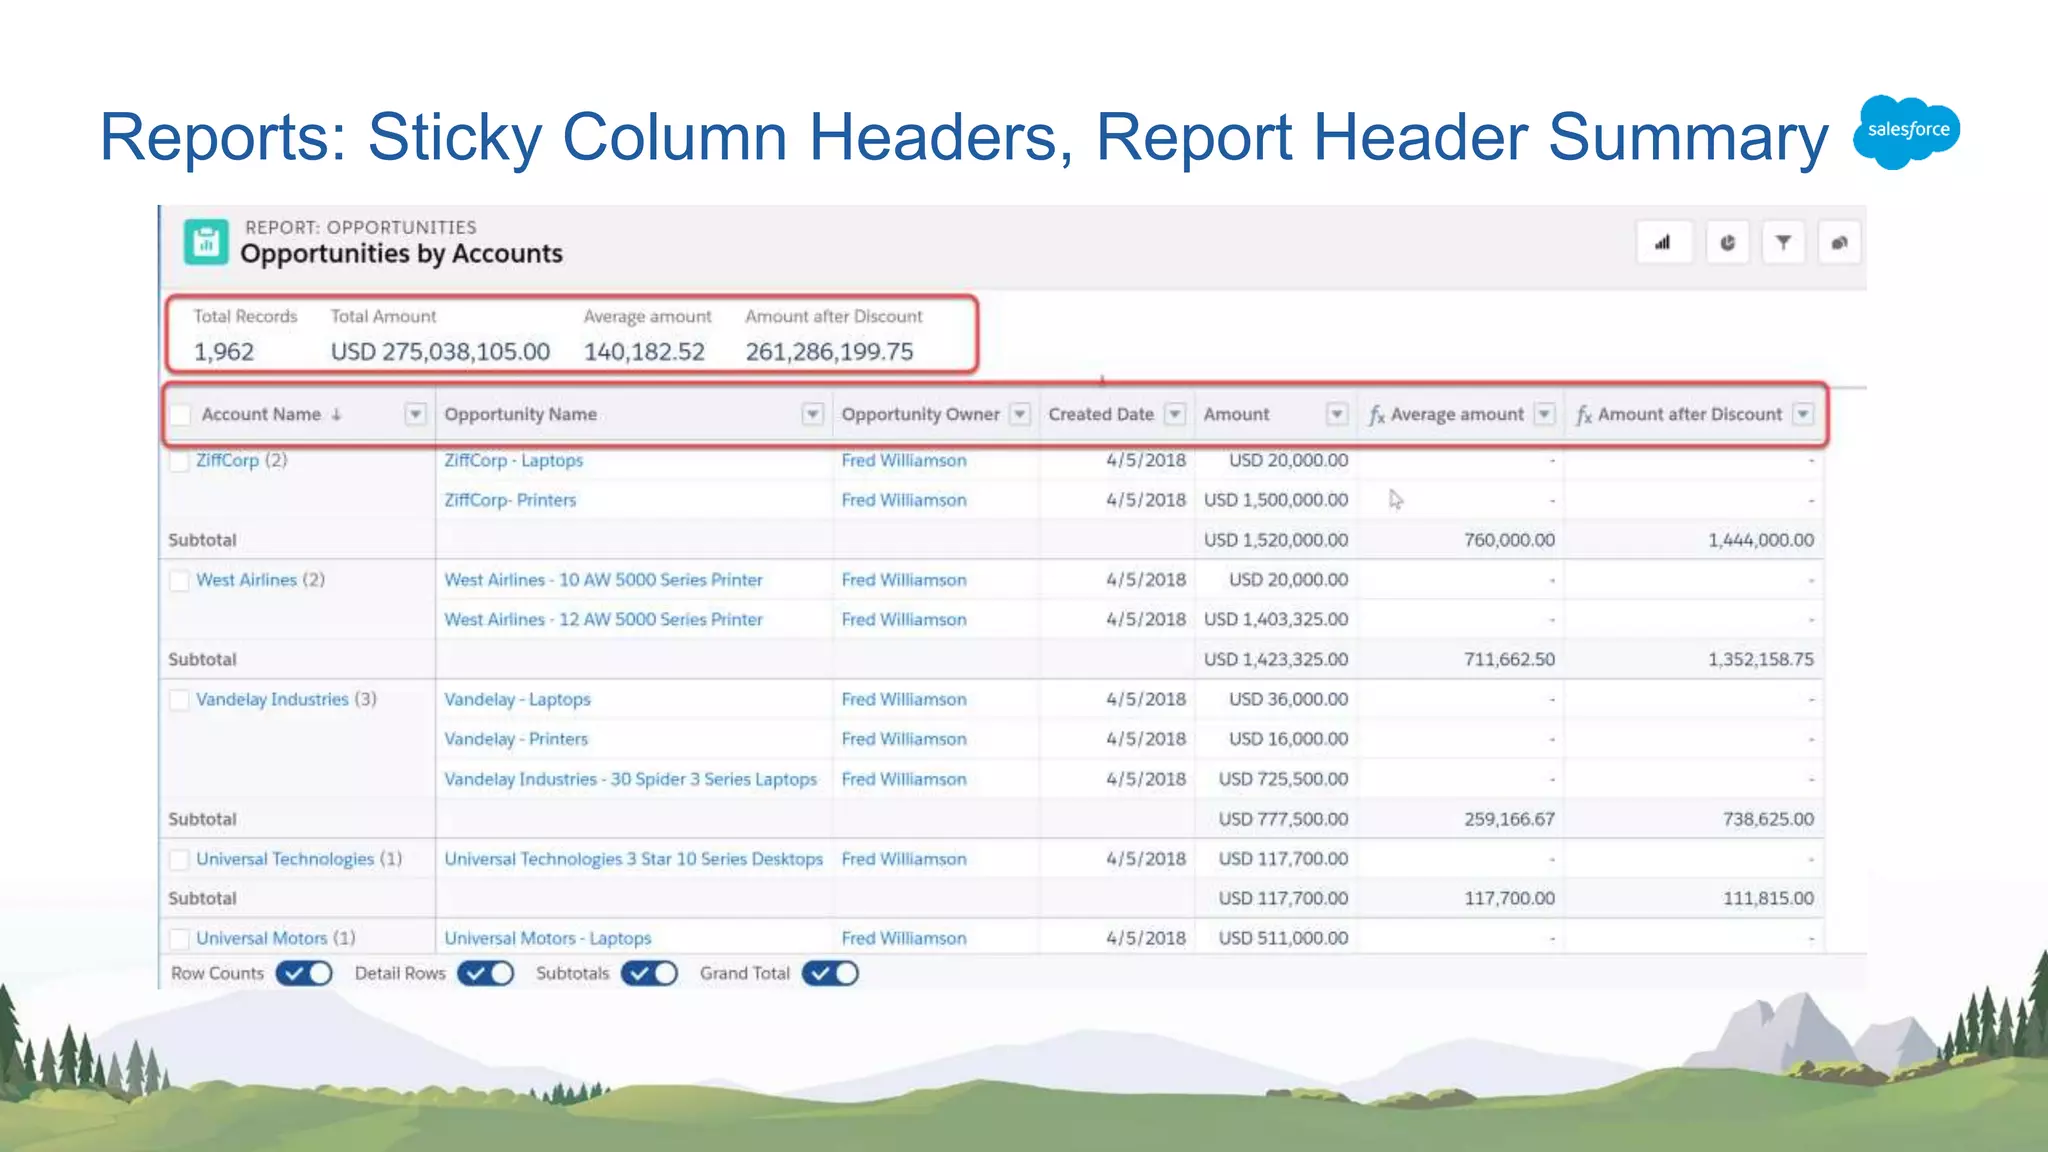
Task: Click the Average amount summary value 140,182.52
Action: pos(644,352)
